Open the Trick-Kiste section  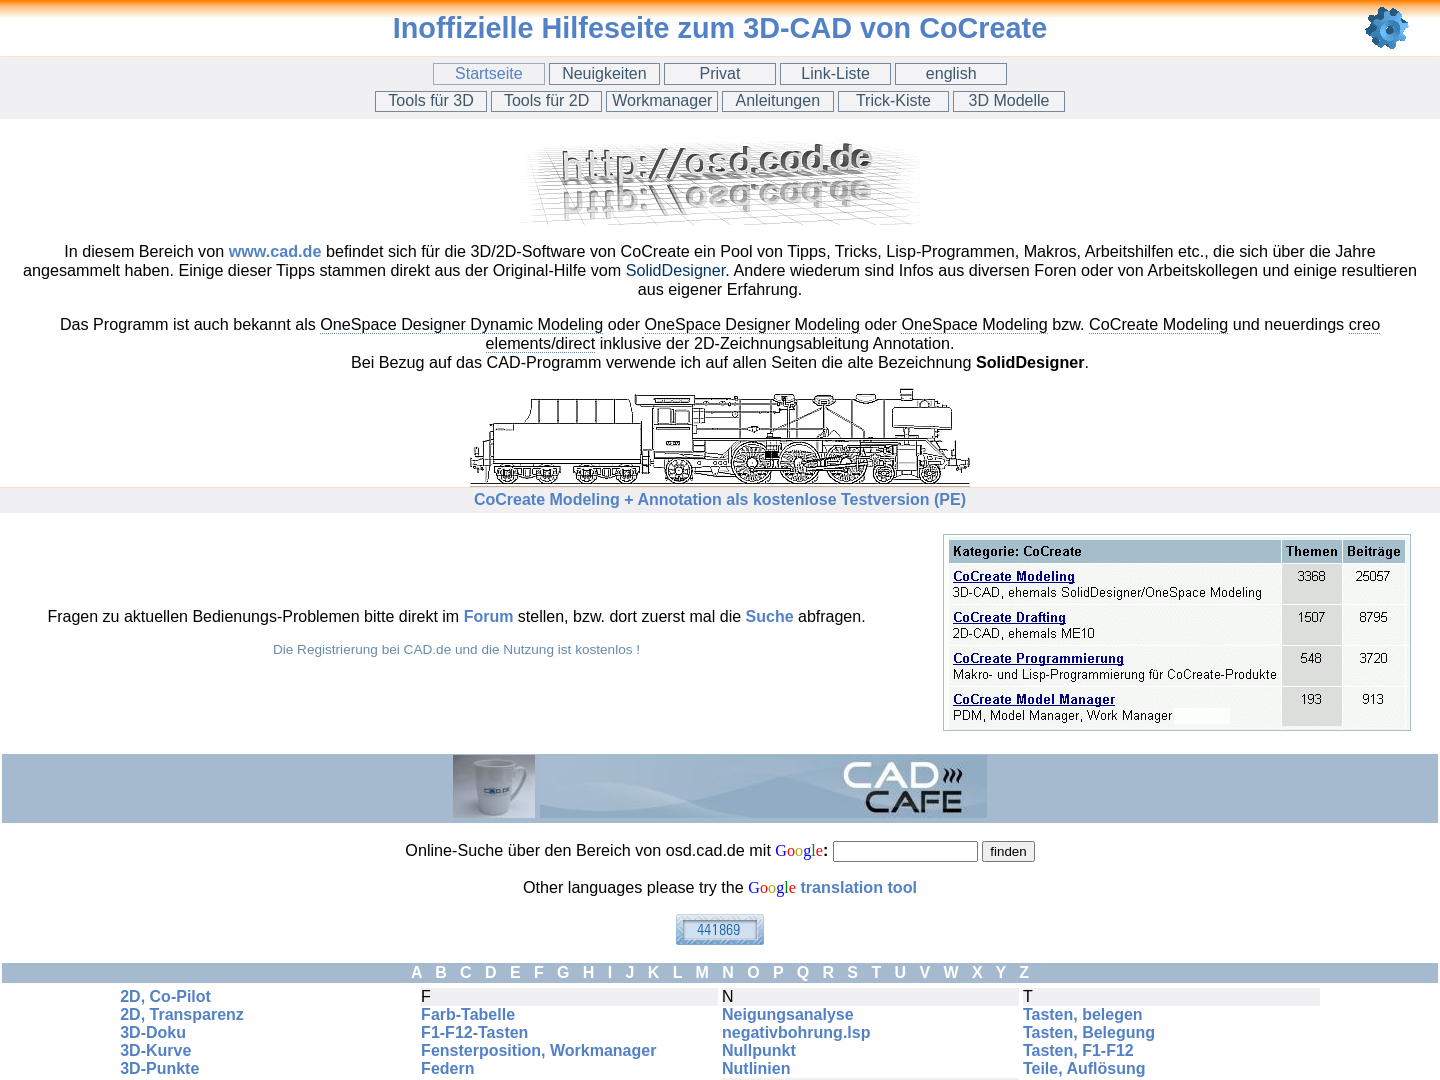tap(893, 101)
